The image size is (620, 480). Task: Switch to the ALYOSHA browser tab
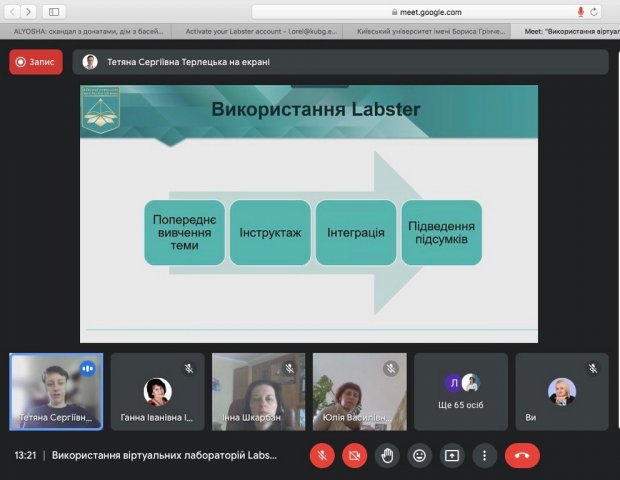90,31
